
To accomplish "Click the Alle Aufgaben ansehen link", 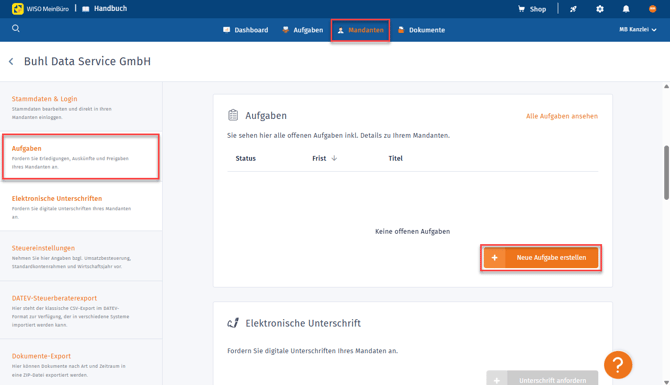I will click(562, 116).
